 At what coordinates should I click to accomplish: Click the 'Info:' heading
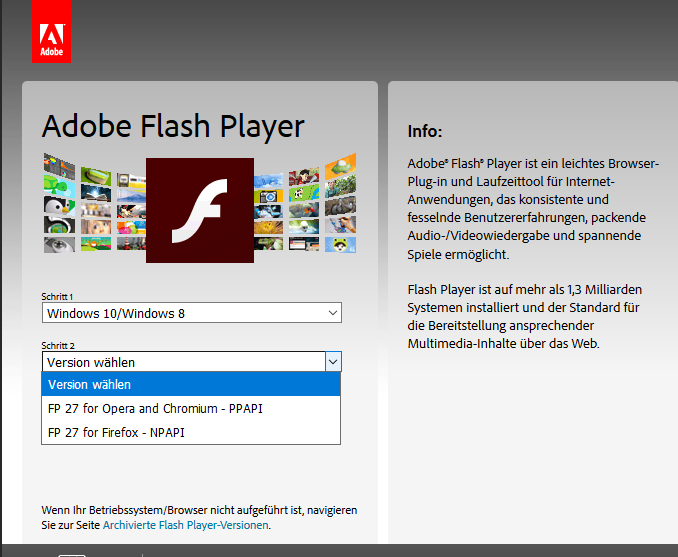click(x=425, y=131)
